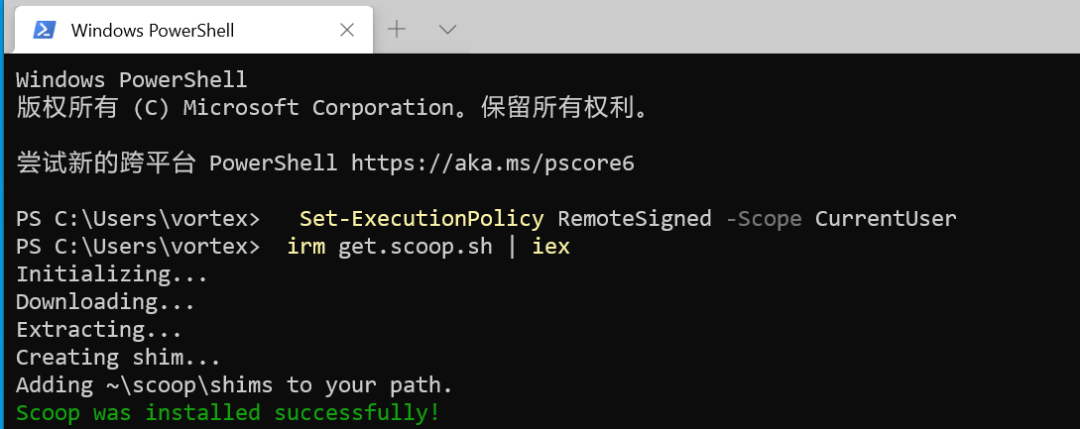The image size is (1080, 429).
Task: Click the get.scoop.sh address text
Action: click(x=415, y=246)
